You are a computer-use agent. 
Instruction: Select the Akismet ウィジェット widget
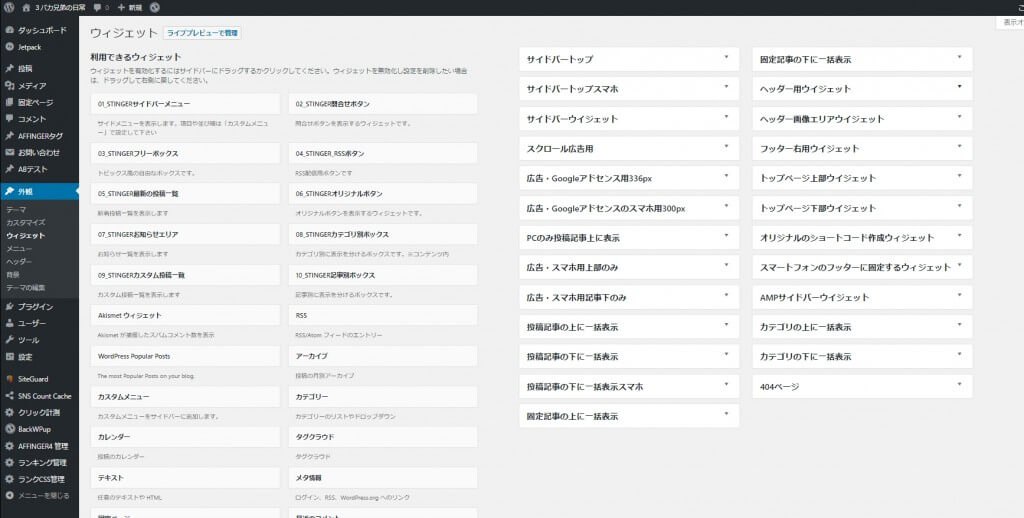(185, 316)
